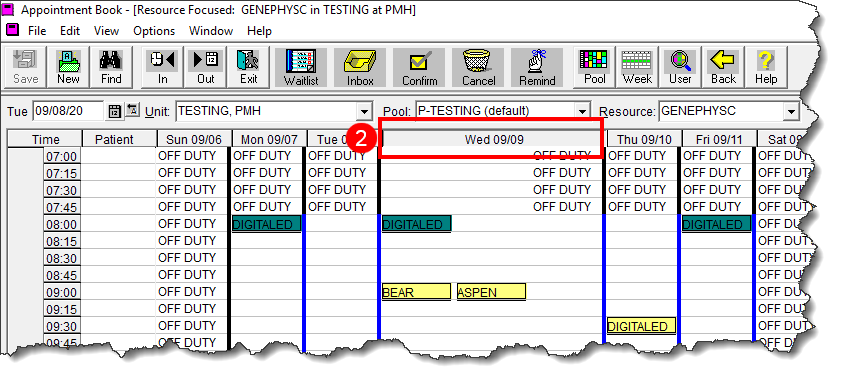The width and height of the screenshot is (843, 382).
Task: Click the Confirm checkmark icon
Action: pos(419,67)
